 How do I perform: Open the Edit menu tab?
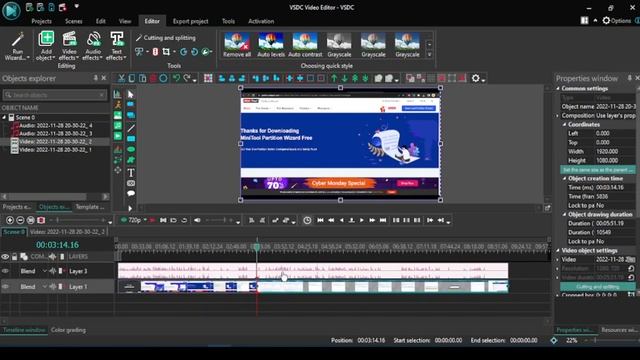[x=100, y=21]
